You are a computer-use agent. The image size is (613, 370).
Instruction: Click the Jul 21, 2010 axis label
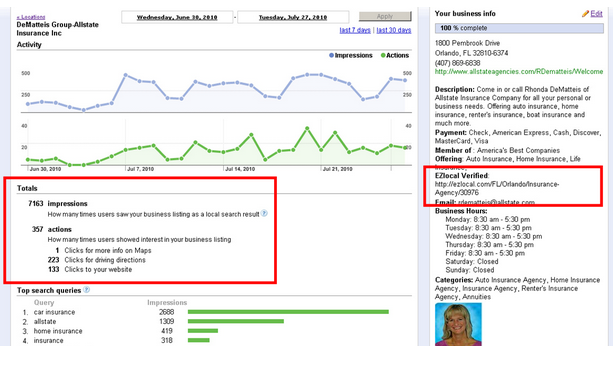click(337, 169)
